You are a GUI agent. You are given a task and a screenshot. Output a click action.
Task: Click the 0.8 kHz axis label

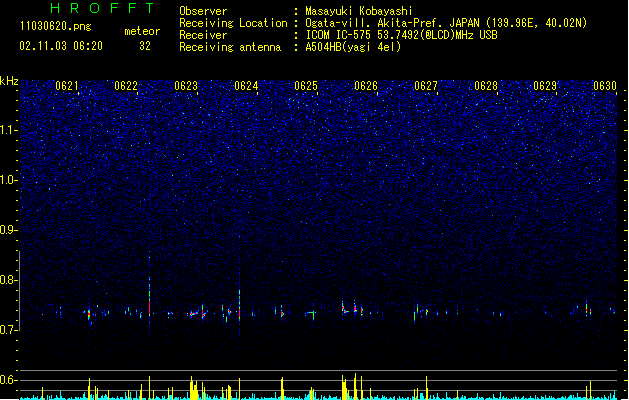9,280
